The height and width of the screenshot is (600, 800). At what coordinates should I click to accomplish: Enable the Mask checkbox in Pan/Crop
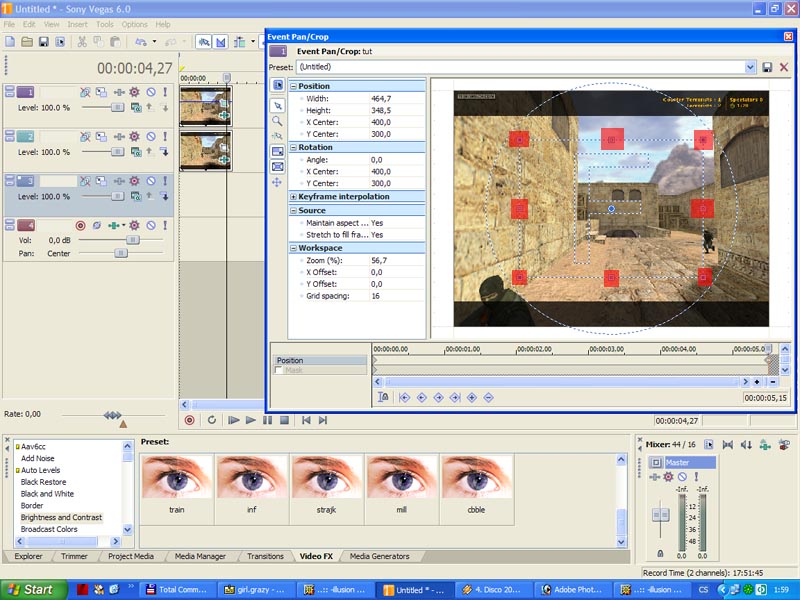[x=279, y=370]
